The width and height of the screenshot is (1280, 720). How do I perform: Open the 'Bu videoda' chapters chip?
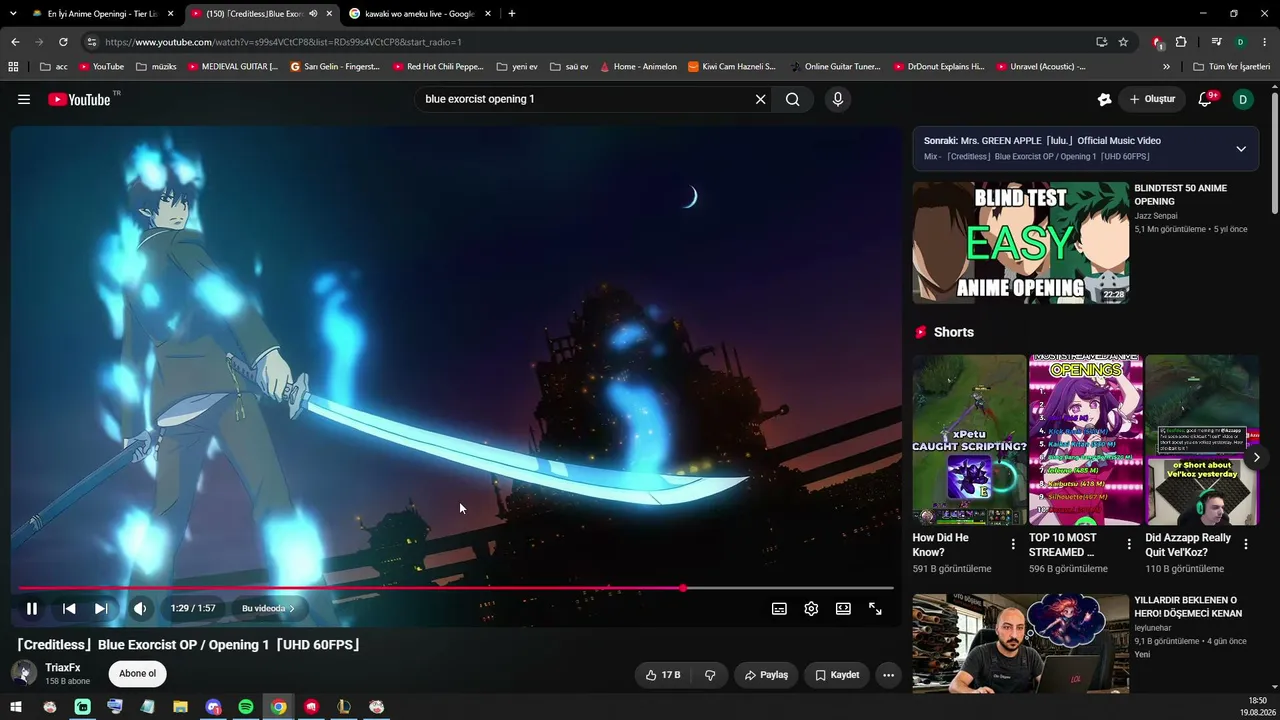pos(268,608)
